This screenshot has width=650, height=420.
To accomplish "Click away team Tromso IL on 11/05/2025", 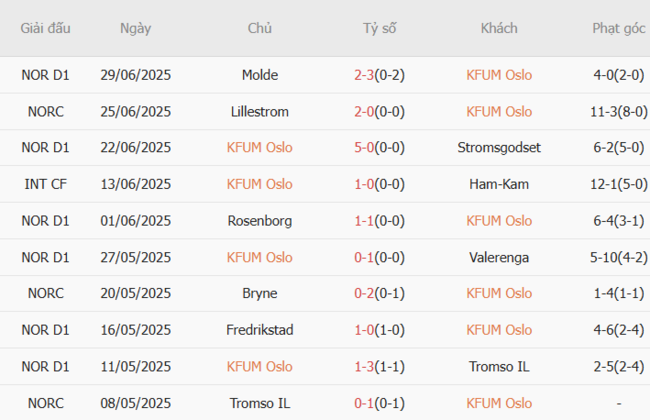I will (x=499, y=367).
